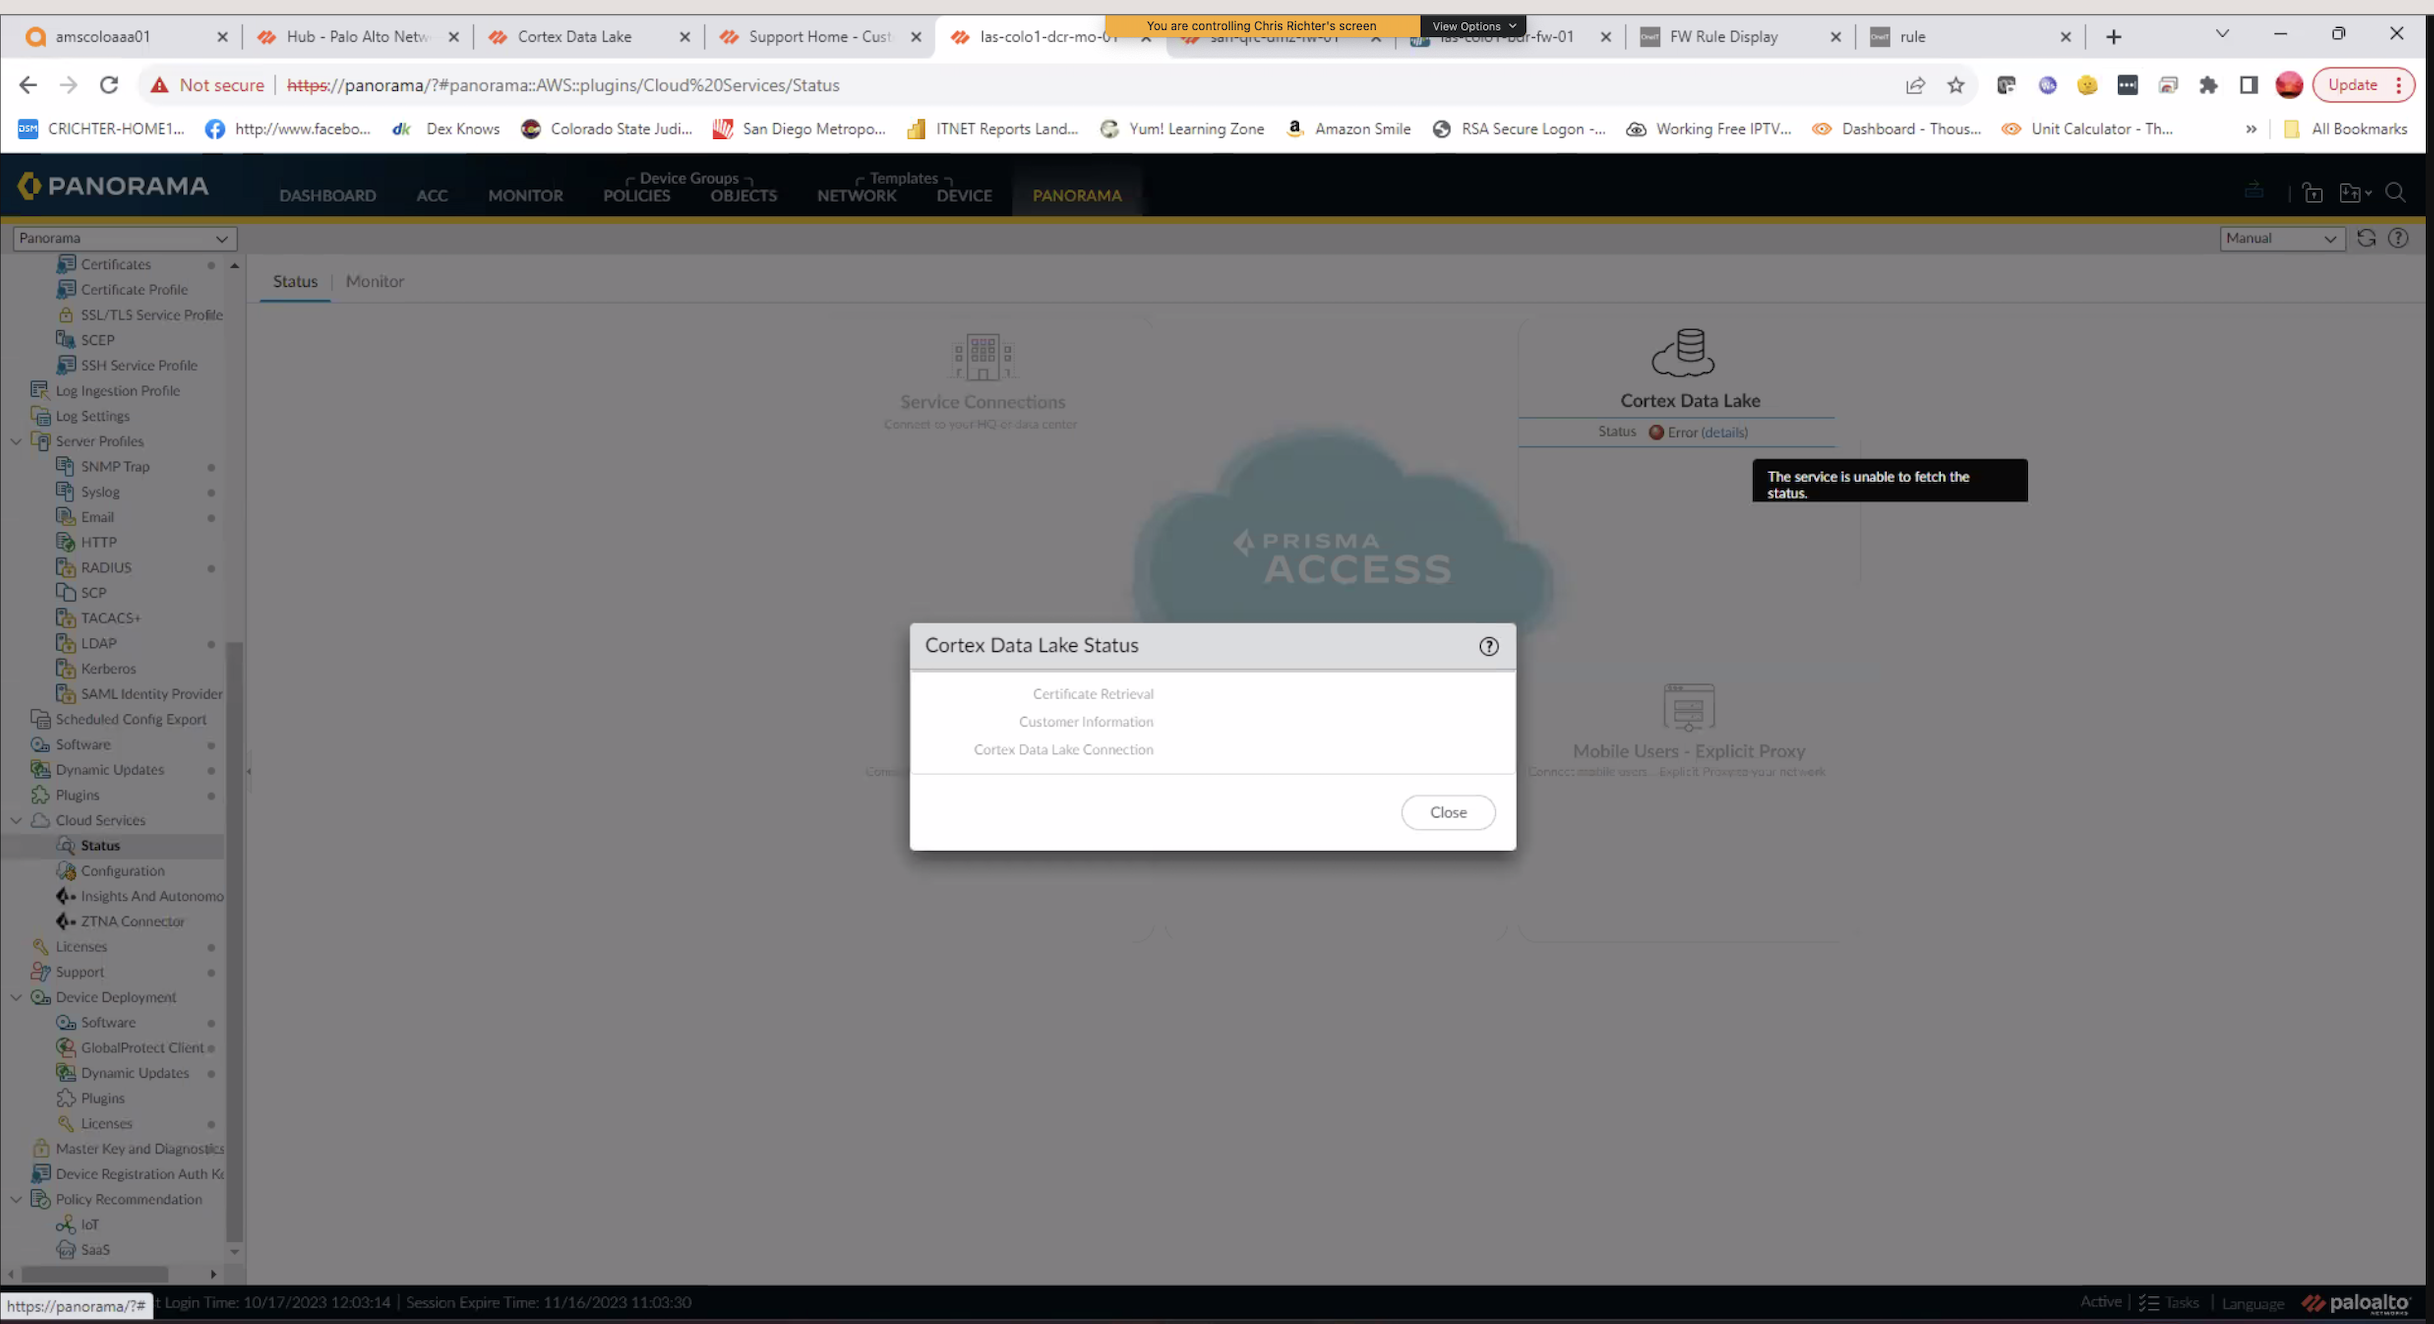Select the DASHBOARD menu tab
The width and height of the screenshot is (2434, 1324).
tap(327, 195)
